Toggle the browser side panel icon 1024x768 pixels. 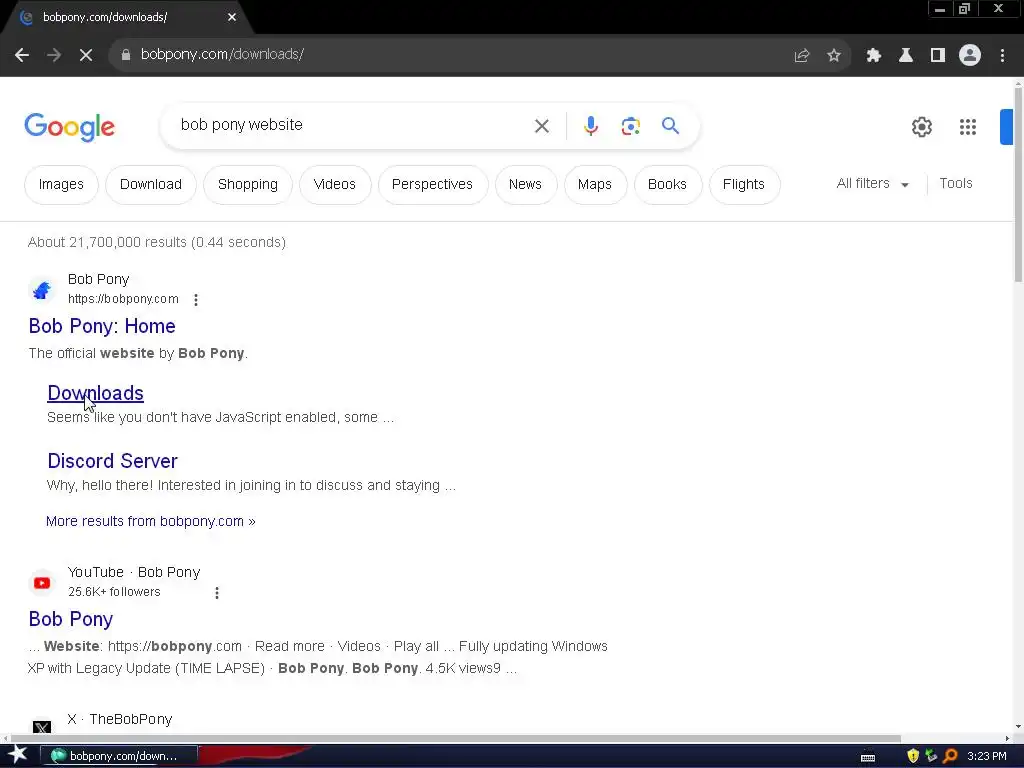(x=938, y=56)
